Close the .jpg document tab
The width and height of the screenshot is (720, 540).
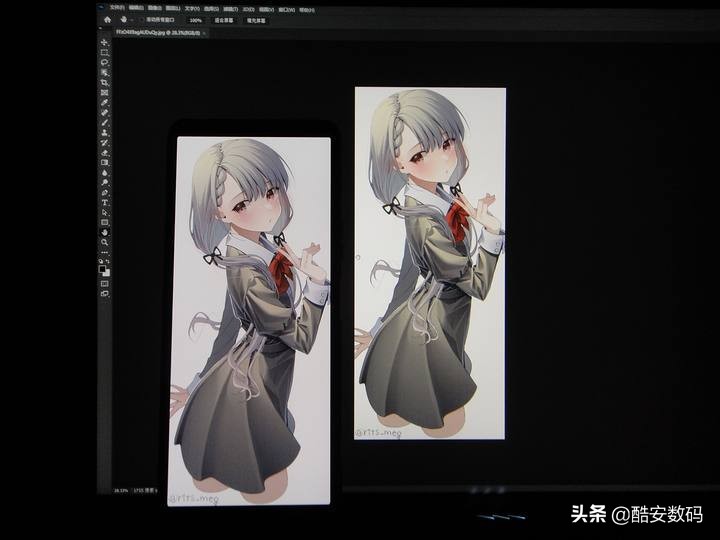pos(204,34)
